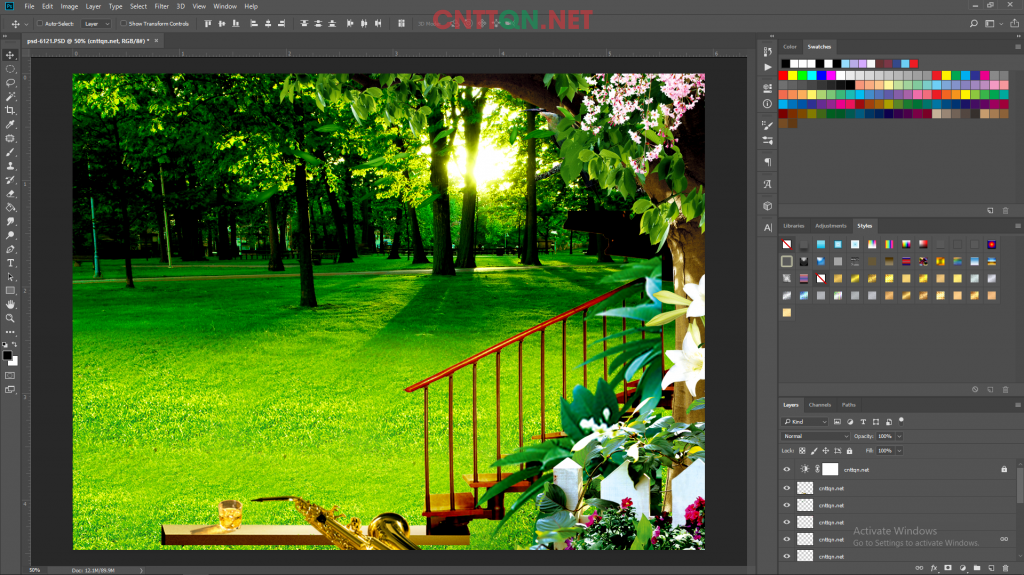
Task: Toggle Lock Transparent Pixels in the Layers panel
Action: [802, 451]
